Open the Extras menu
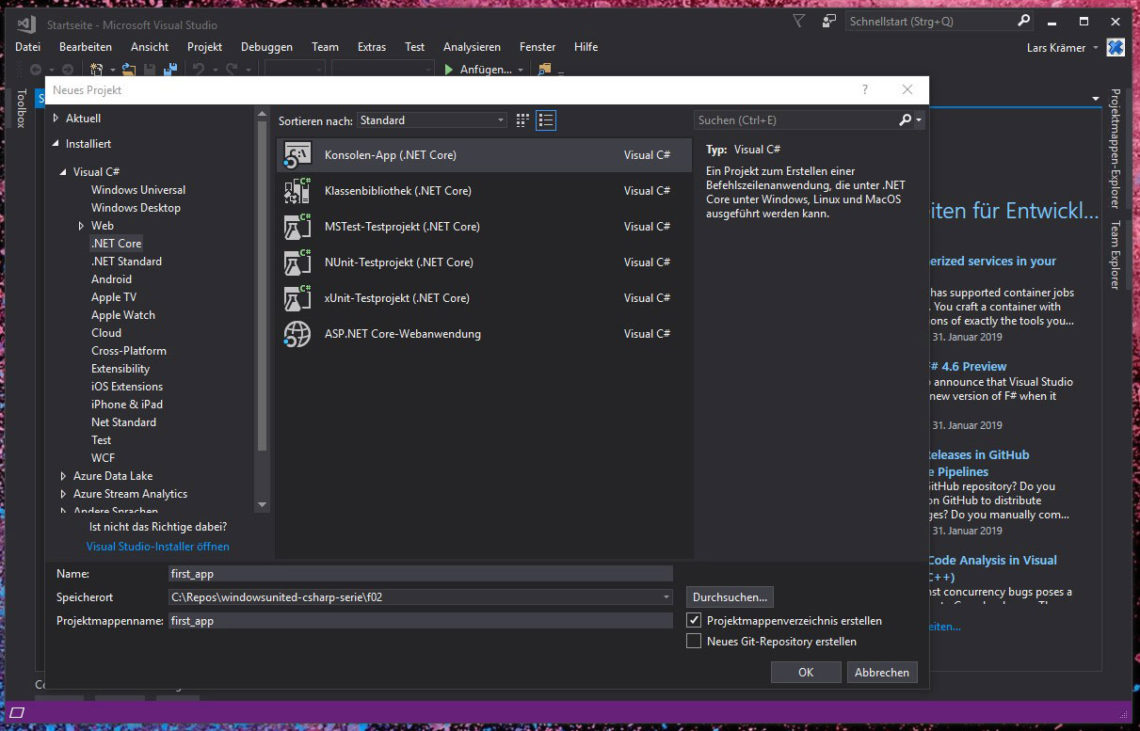Viewport: 1140px width, 731px height. coord(371,46)
